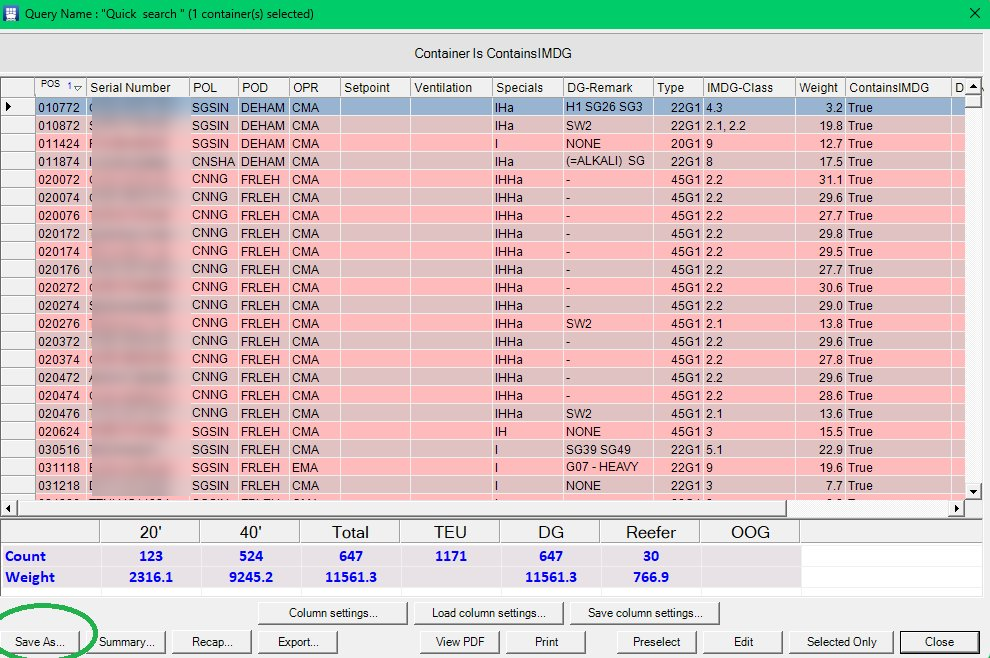Screen dimensions: 990x658
Task: Toggle Selected Only filter
Action: [841, 642]
